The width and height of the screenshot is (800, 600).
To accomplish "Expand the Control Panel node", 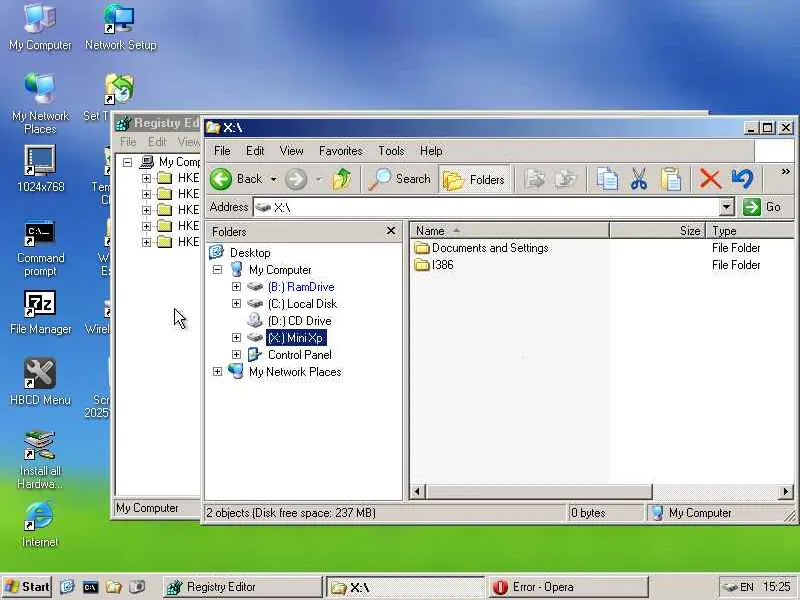I will click(236, 354).
